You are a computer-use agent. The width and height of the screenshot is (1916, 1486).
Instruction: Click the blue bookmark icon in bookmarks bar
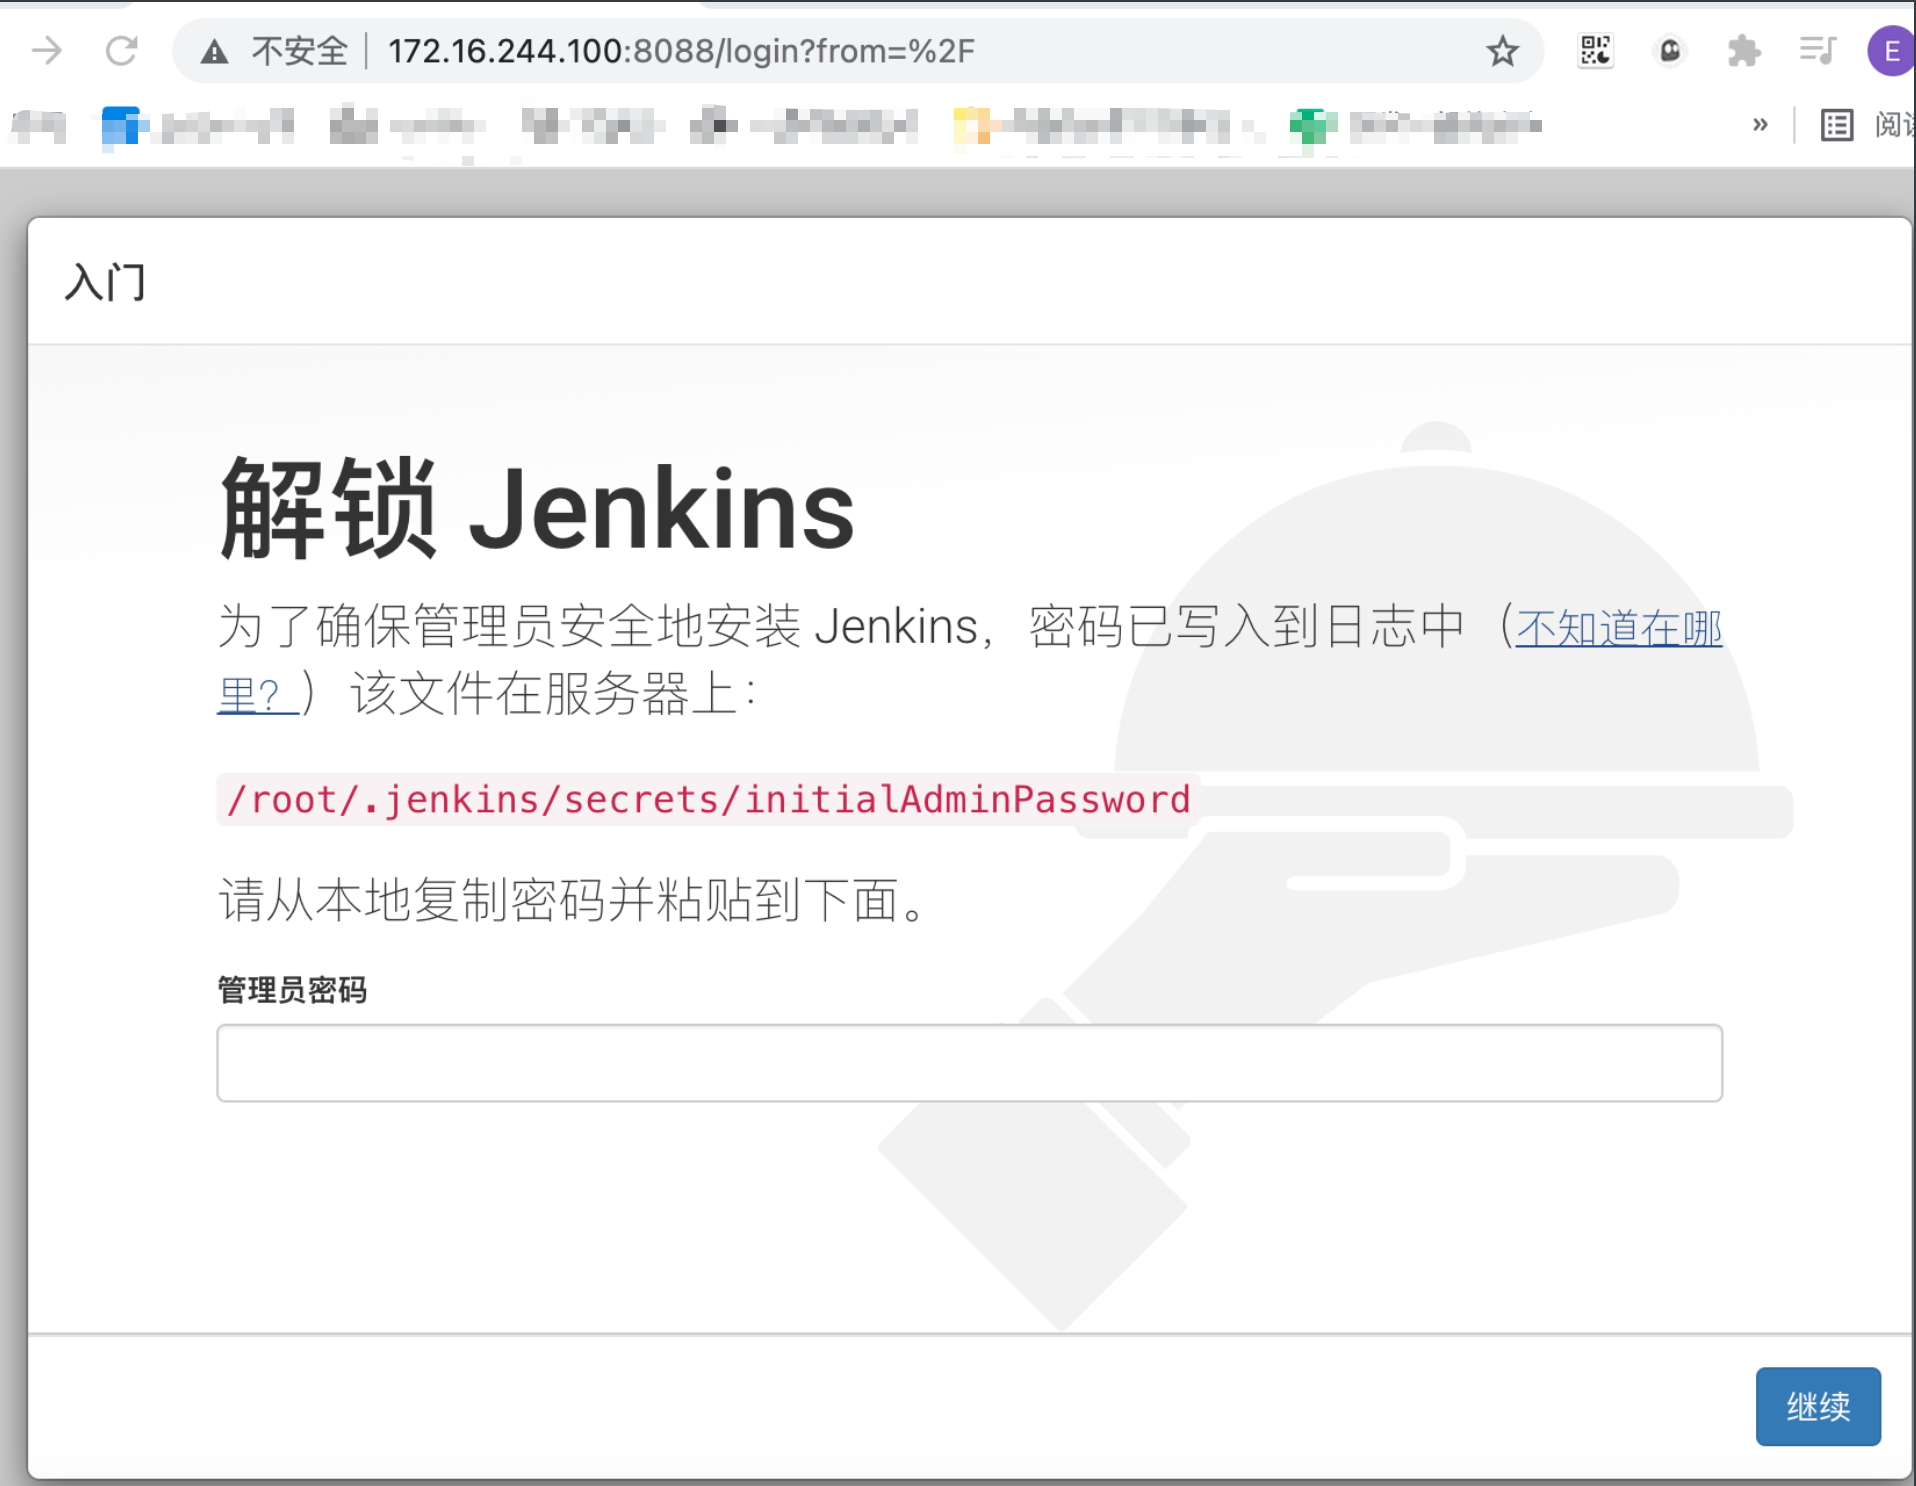(x=122, y=127)
